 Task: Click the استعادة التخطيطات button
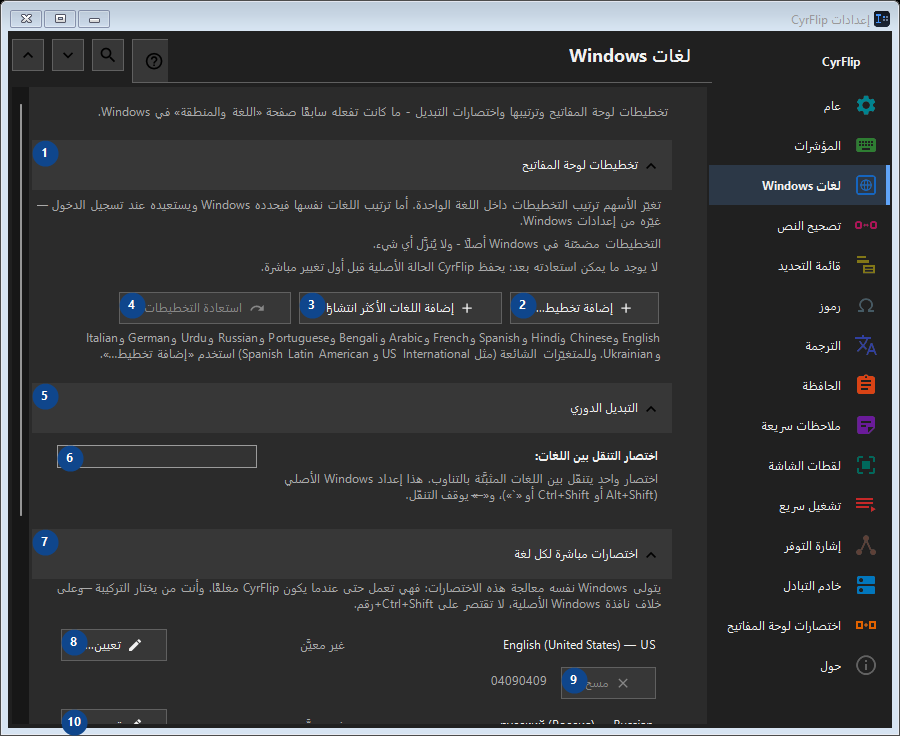click(x=205, y=308)
